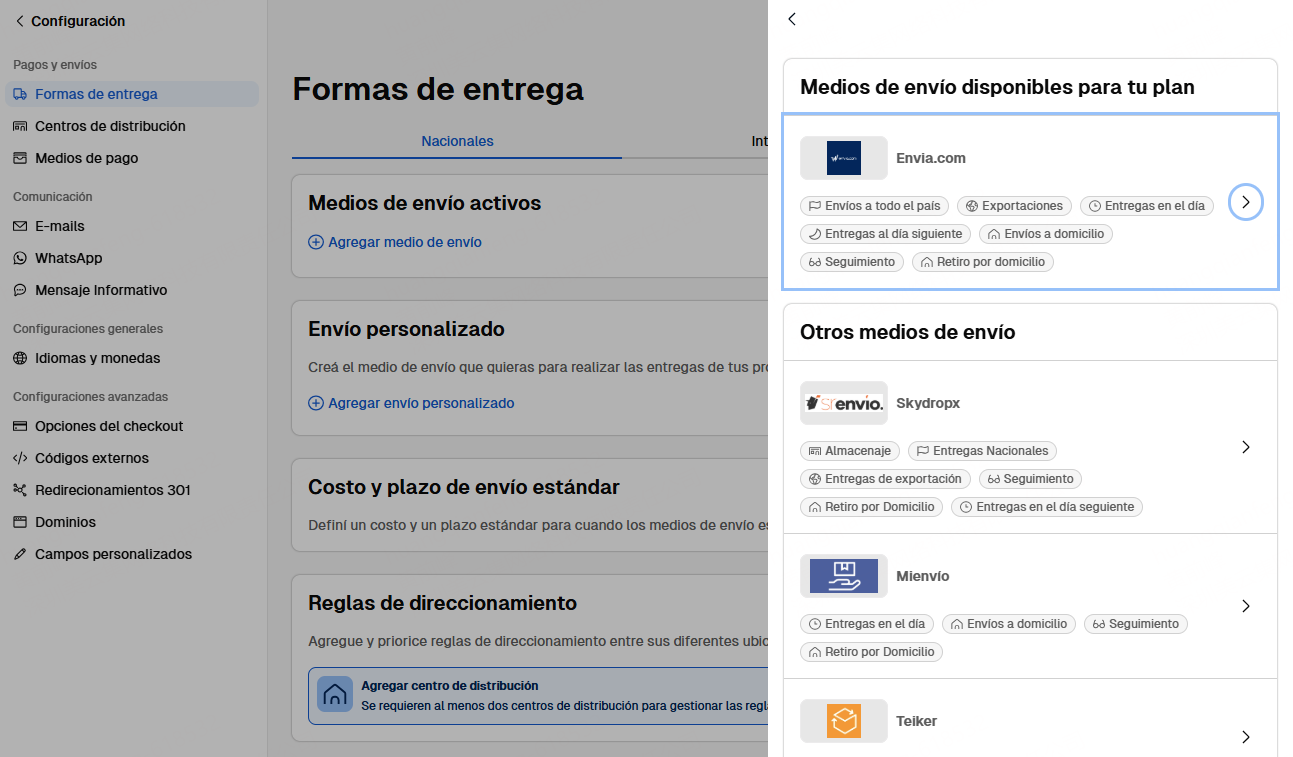The image size is (1293, 757).
Task: Click the code brackets icon beside Códigos externos
Action: click(x=20, y=458)
